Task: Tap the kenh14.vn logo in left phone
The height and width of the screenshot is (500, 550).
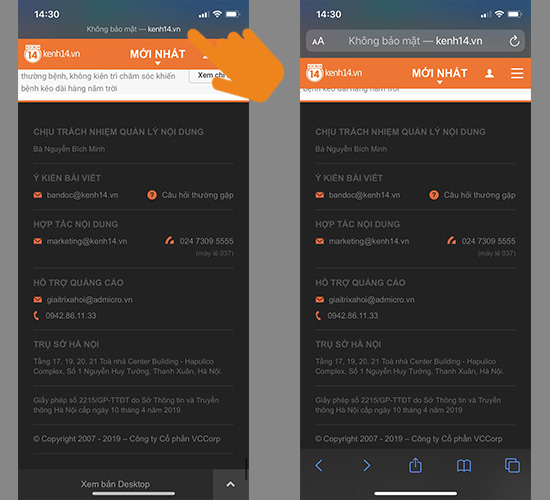Action: tap(52, 54)
